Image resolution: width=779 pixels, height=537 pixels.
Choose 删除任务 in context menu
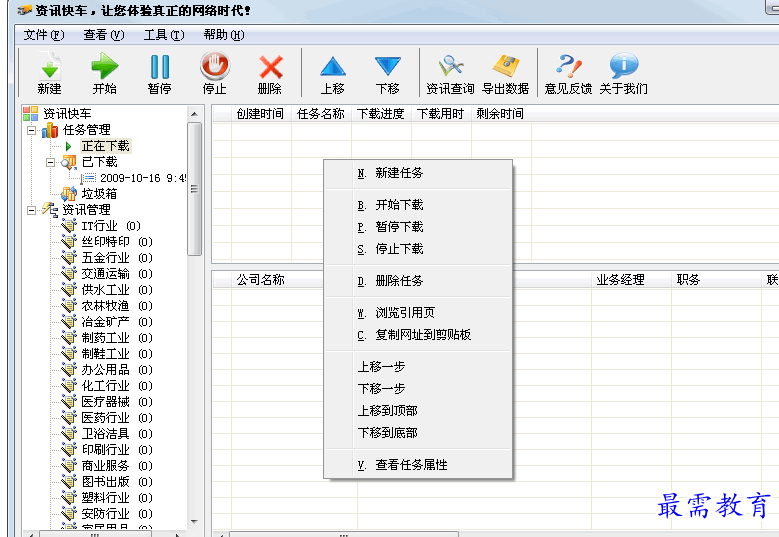[418, 281]
